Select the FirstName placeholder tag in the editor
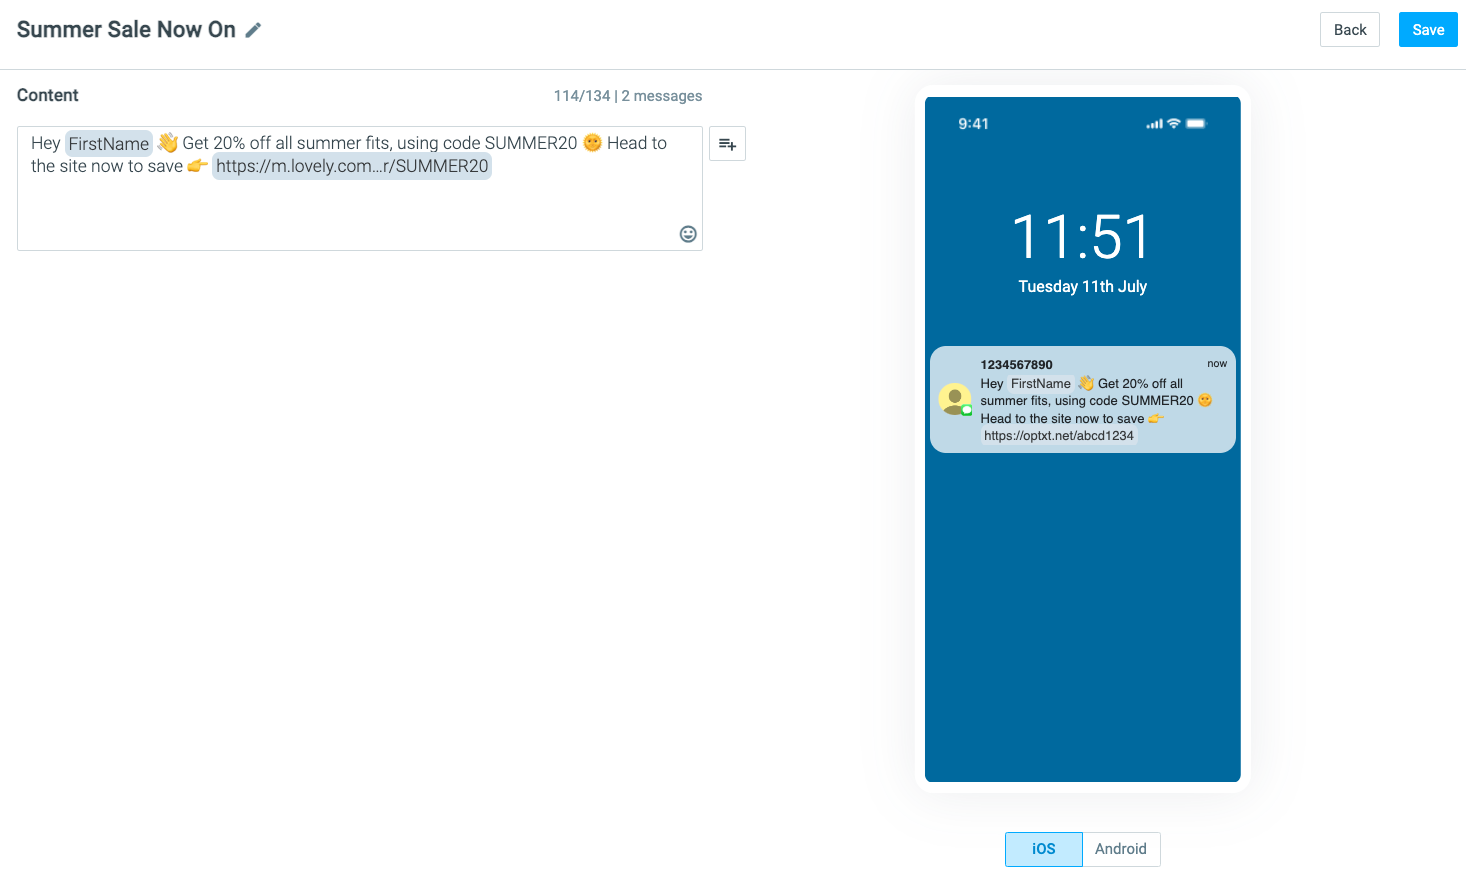The height and width of the screenshot is (894, 1466). [109, 144]
